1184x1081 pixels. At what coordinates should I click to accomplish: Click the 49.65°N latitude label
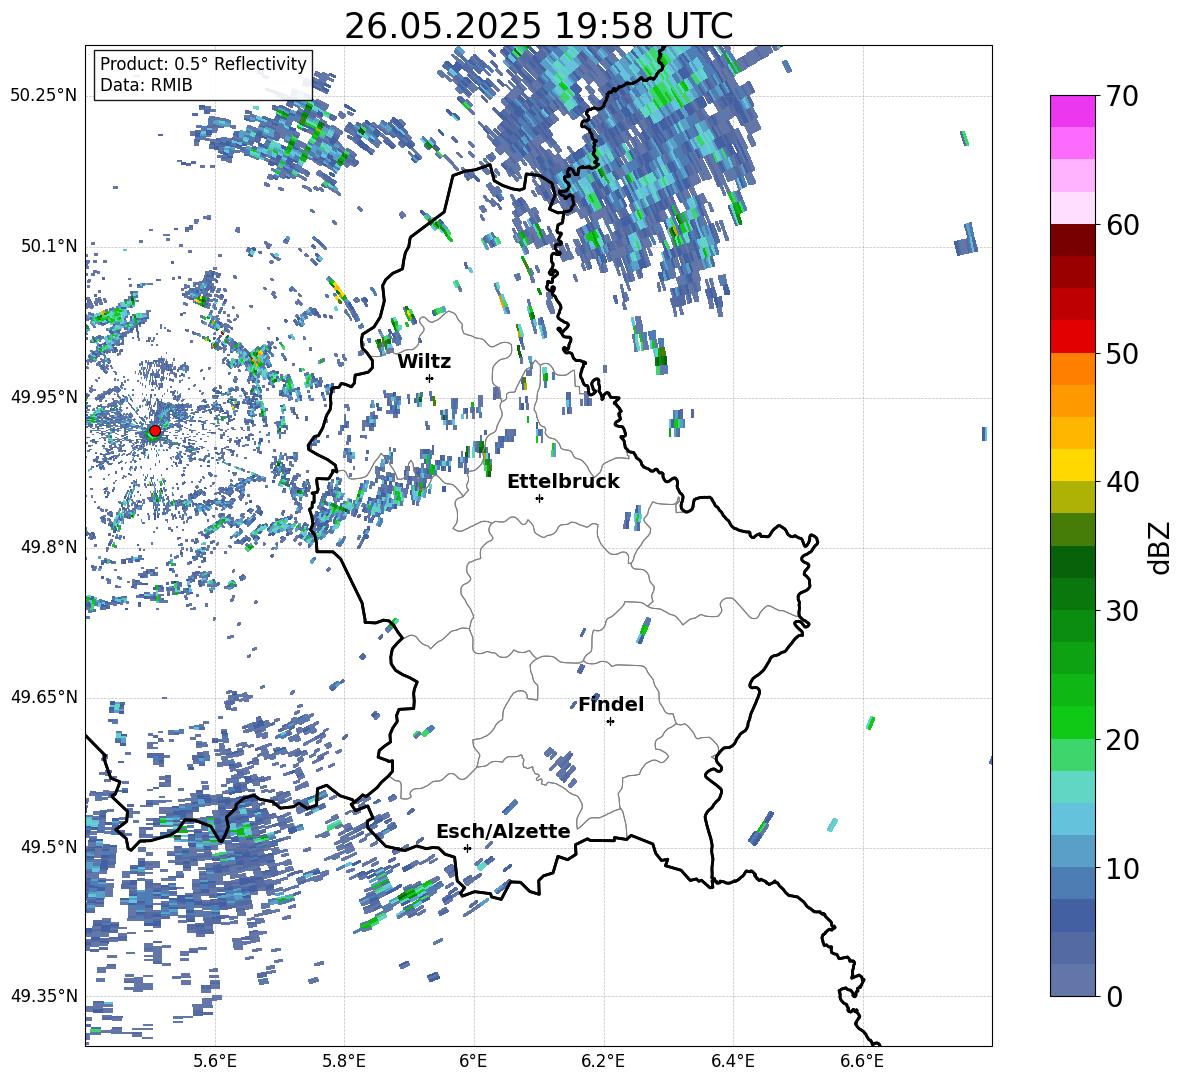44,696
